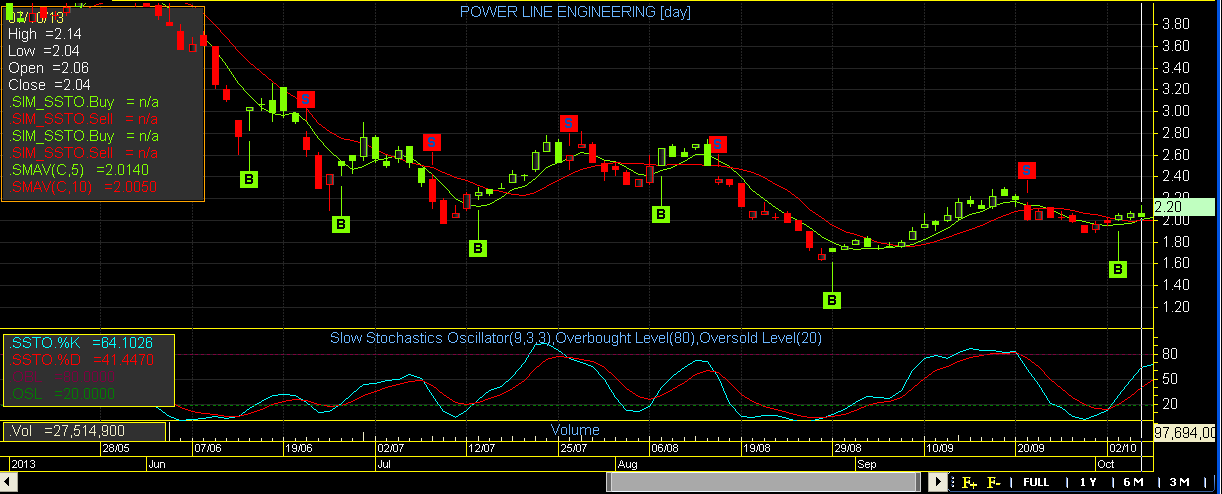The width and height of the screenshot is (1222, 494).
Task: Click the .SMAV(C,5) =2.0140 readout
Action: 77,169
